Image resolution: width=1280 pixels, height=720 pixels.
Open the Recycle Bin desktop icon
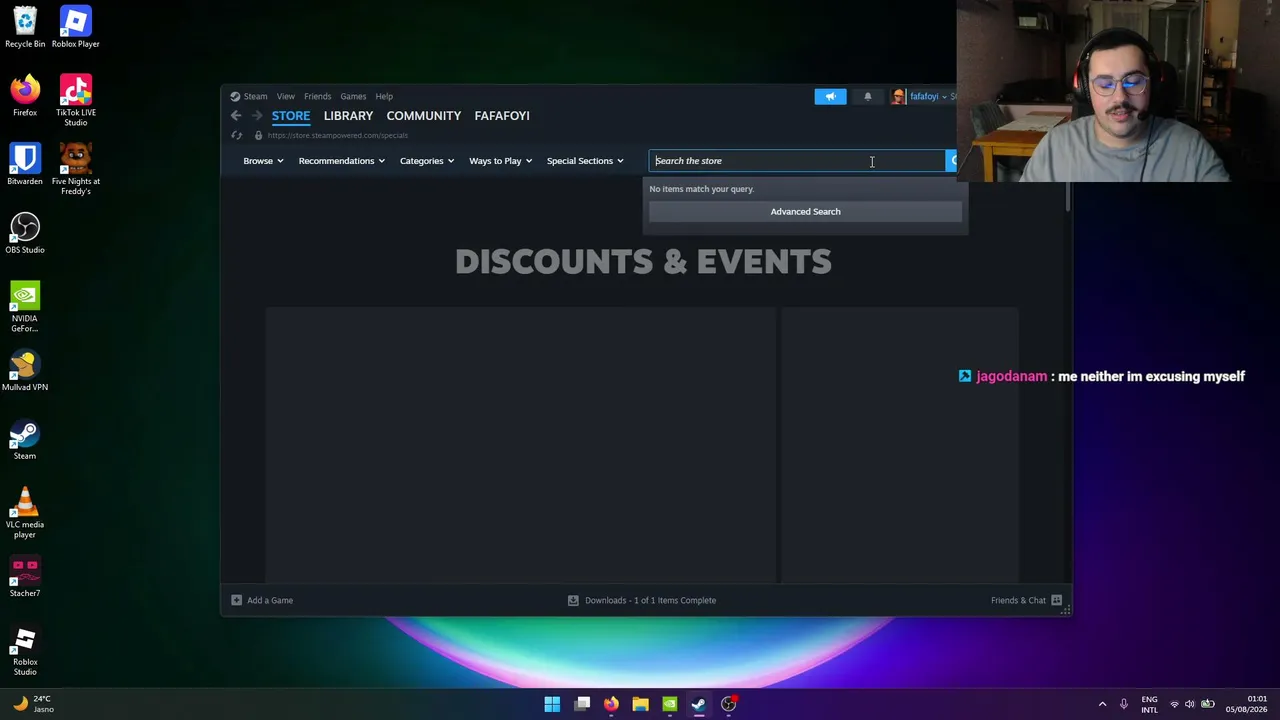click(x=25, y=27)
